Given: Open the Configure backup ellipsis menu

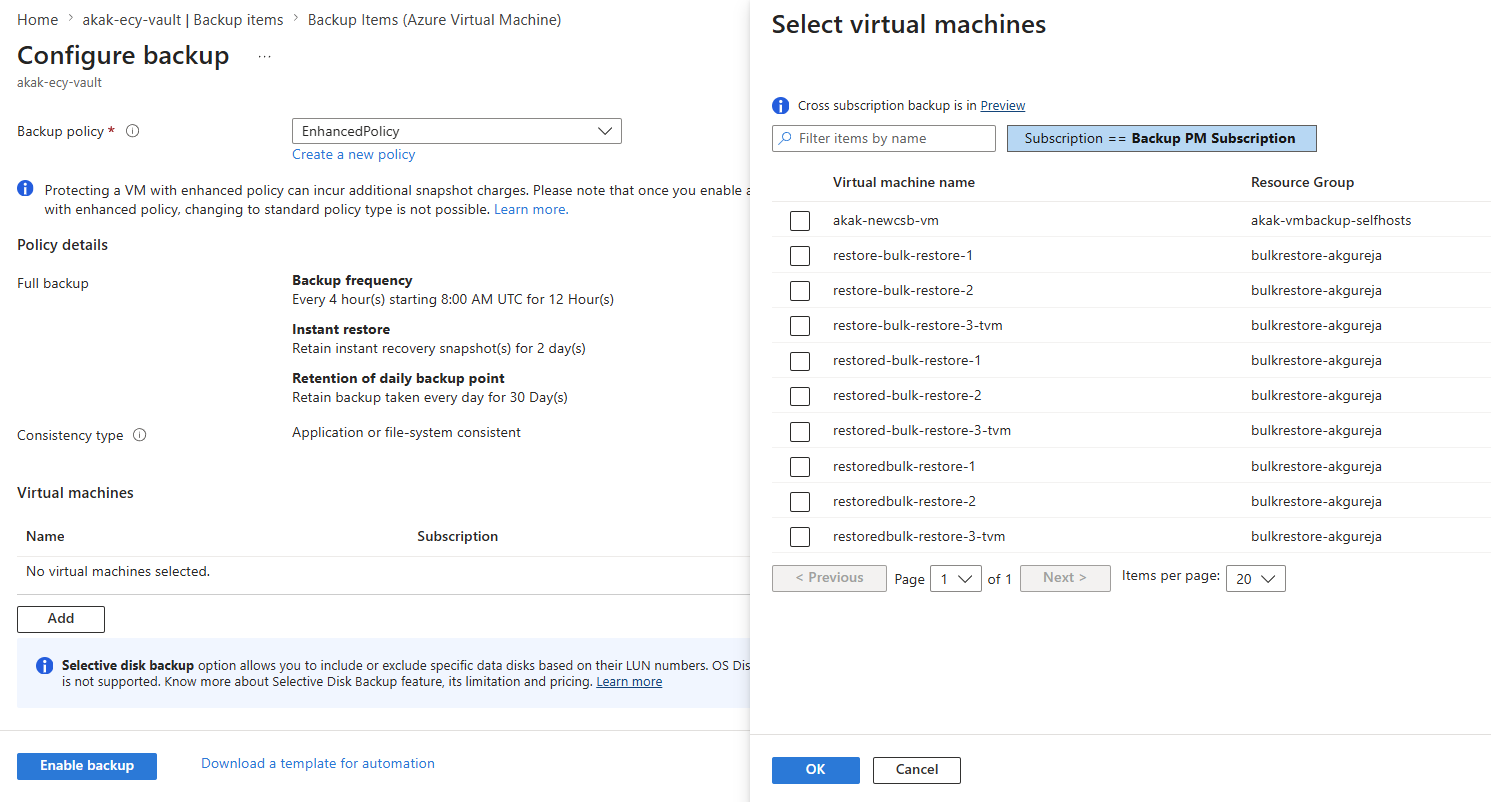Looking at the screenshot, I should pyautogui.click(x=264, y=57).
